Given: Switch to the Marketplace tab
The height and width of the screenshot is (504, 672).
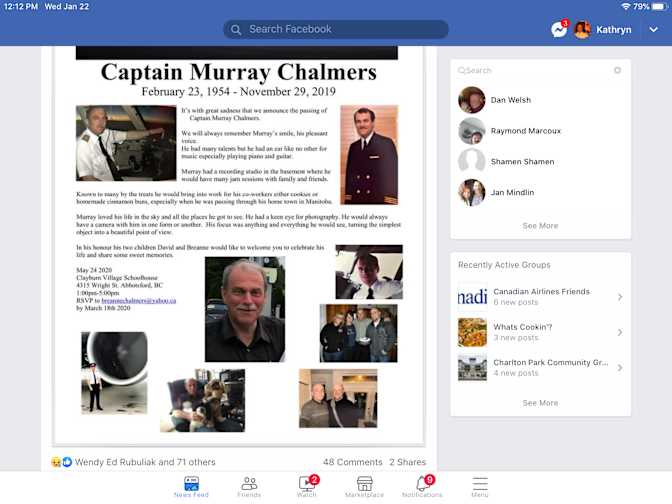Looking at the screenshot, I should 364,487.
